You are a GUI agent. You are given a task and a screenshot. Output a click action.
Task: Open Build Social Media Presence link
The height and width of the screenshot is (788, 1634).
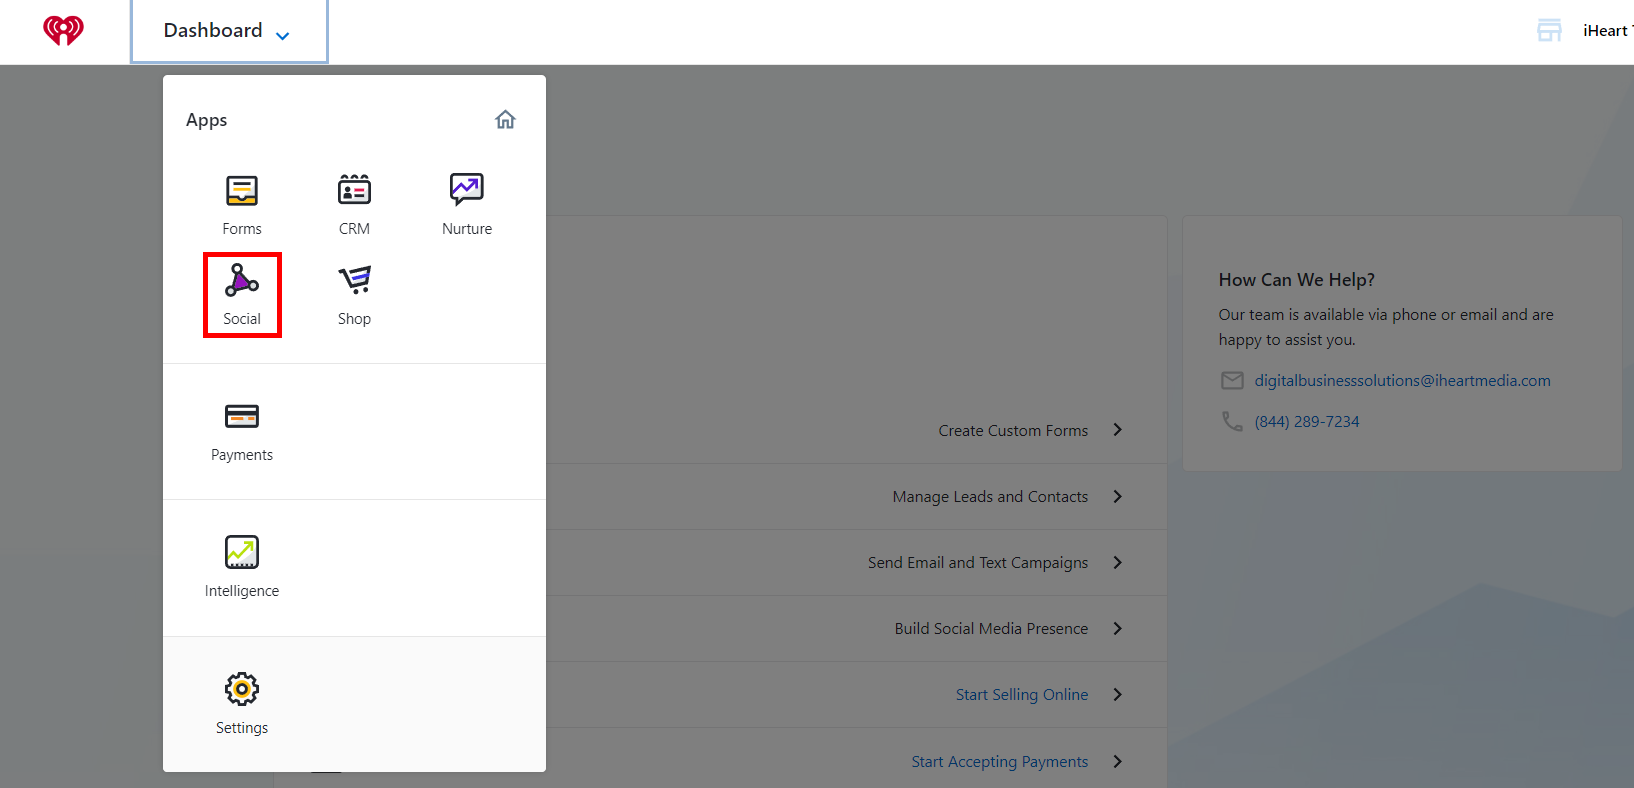coord(991,629)
